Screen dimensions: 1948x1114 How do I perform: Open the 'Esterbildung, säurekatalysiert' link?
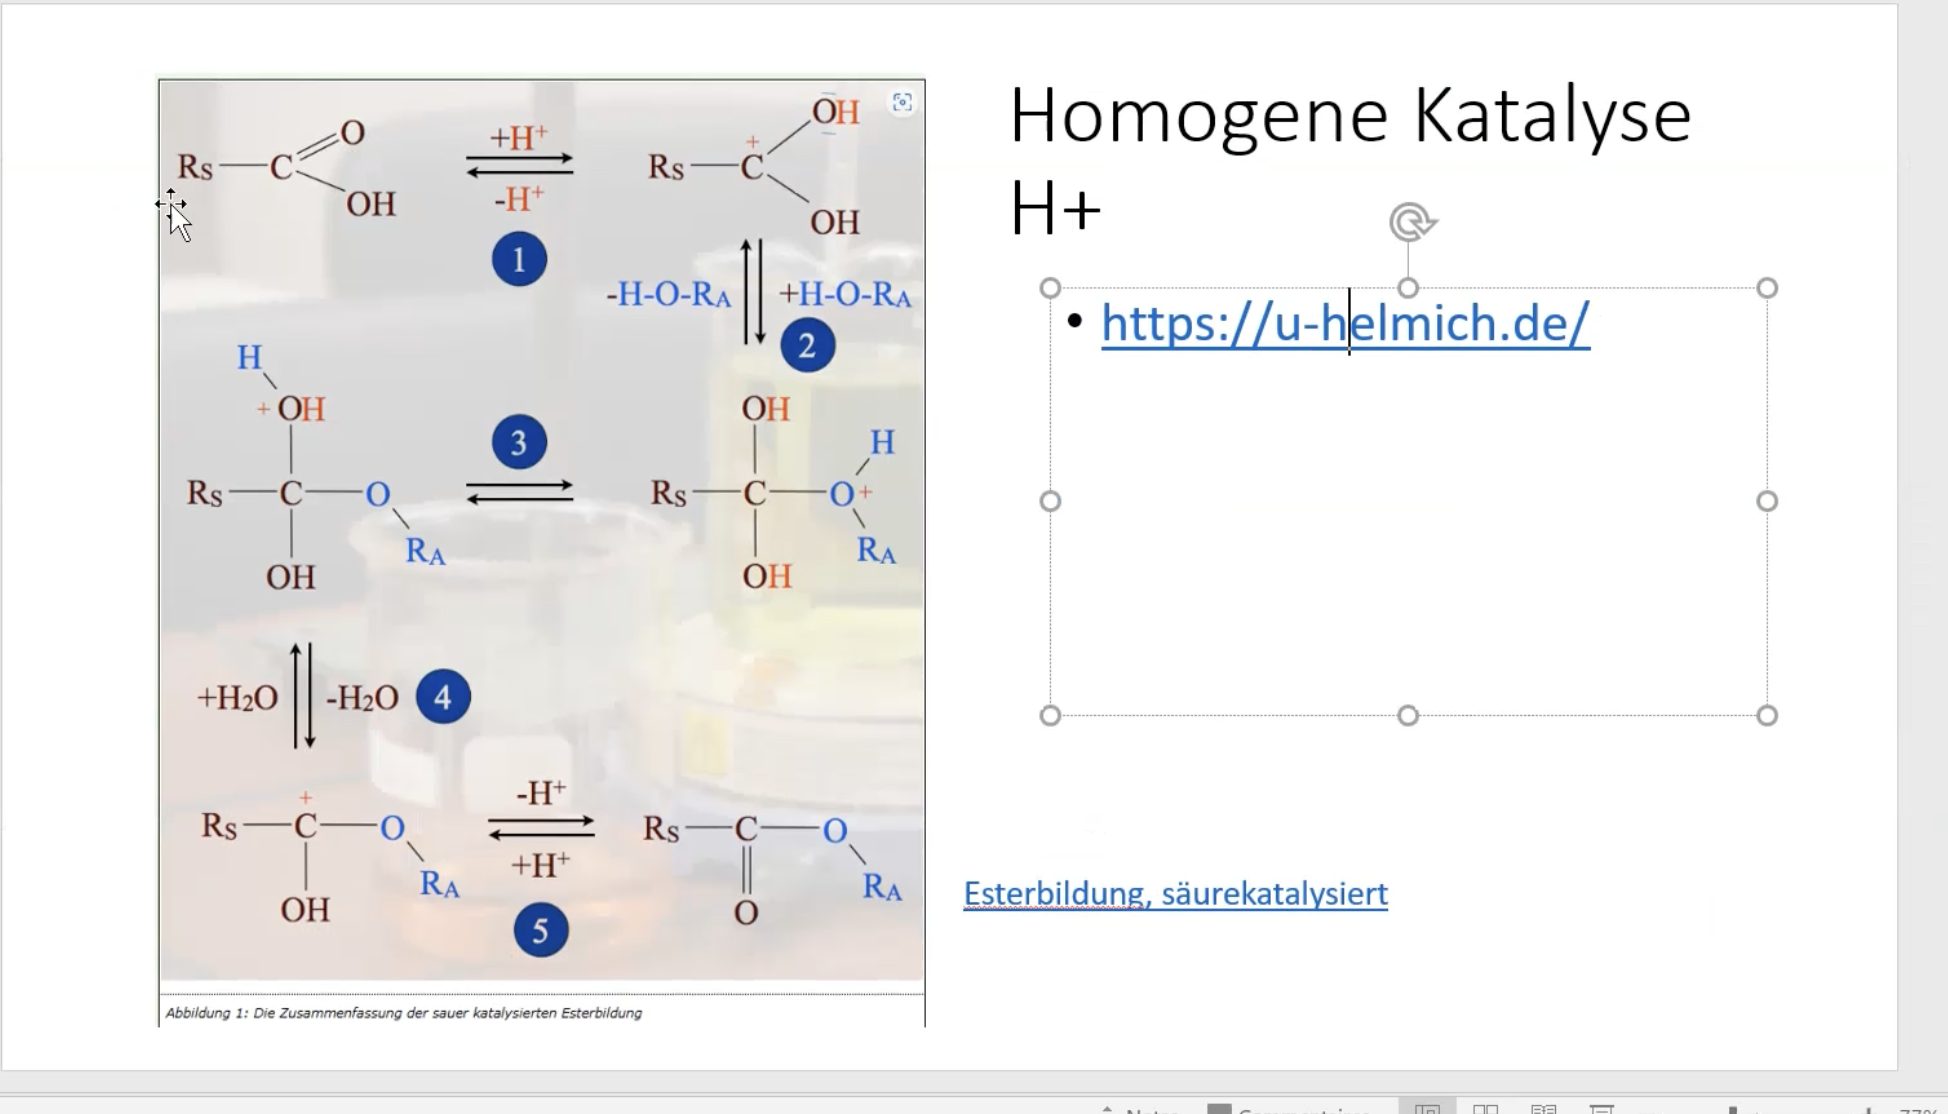(x=1175, y=893)
